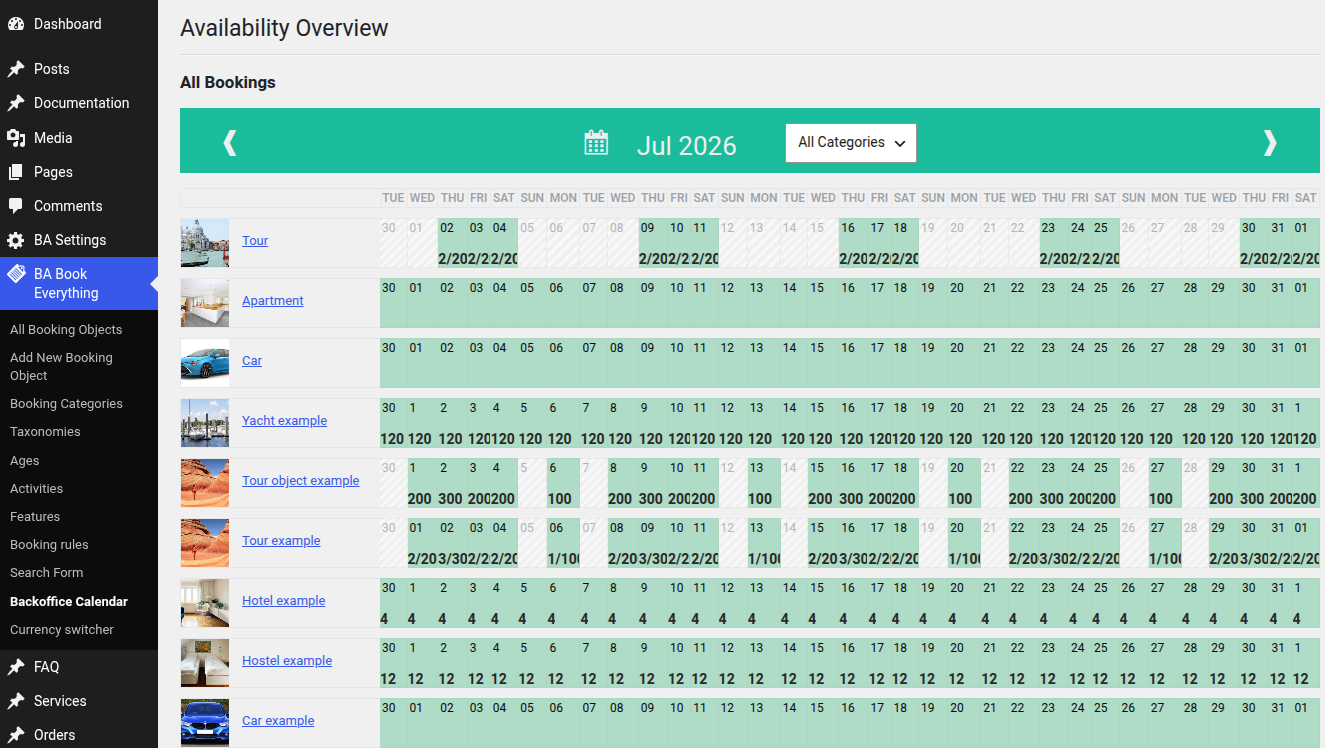Click the Media library icon in sidebar
The width and height of the screenshot is (1325, 748).
pyautogui.click(x=16, y=138)
